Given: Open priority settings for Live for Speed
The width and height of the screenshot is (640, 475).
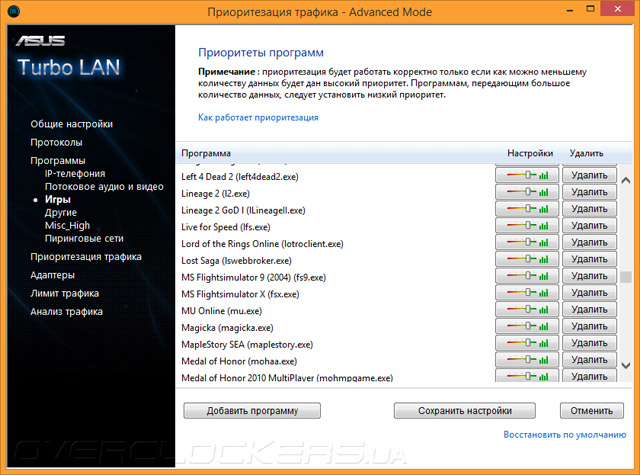Looking at the screenshot, I should (527, 226).
